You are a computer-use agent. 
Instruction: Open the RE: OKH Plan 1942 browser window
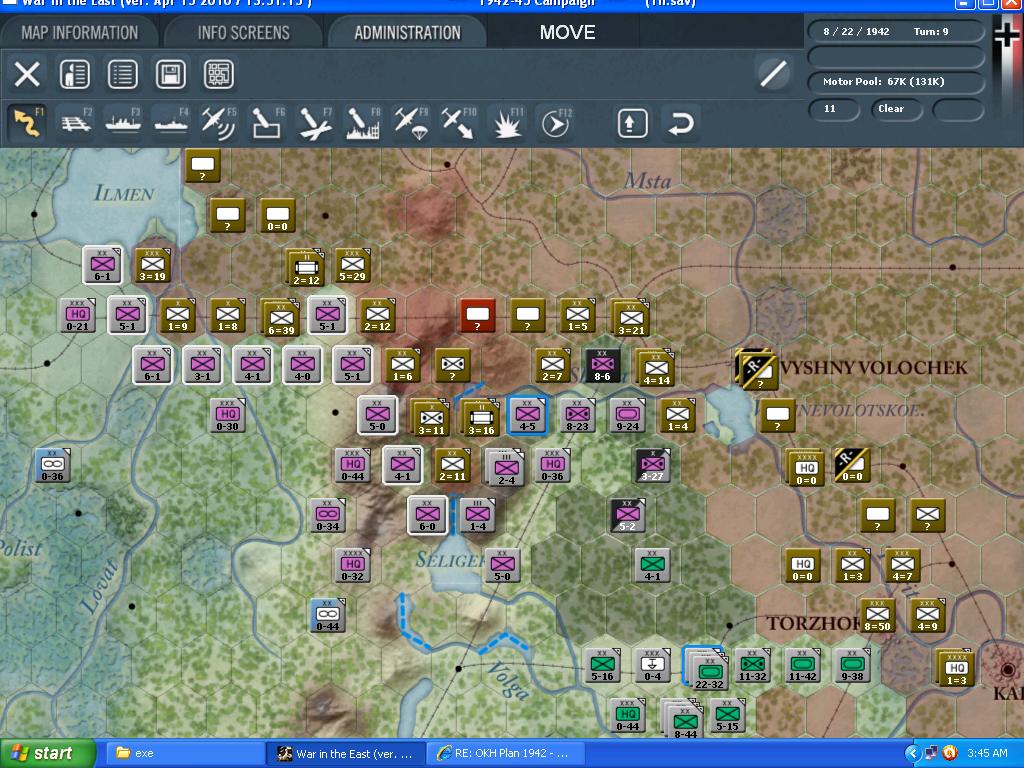[504, 753]
